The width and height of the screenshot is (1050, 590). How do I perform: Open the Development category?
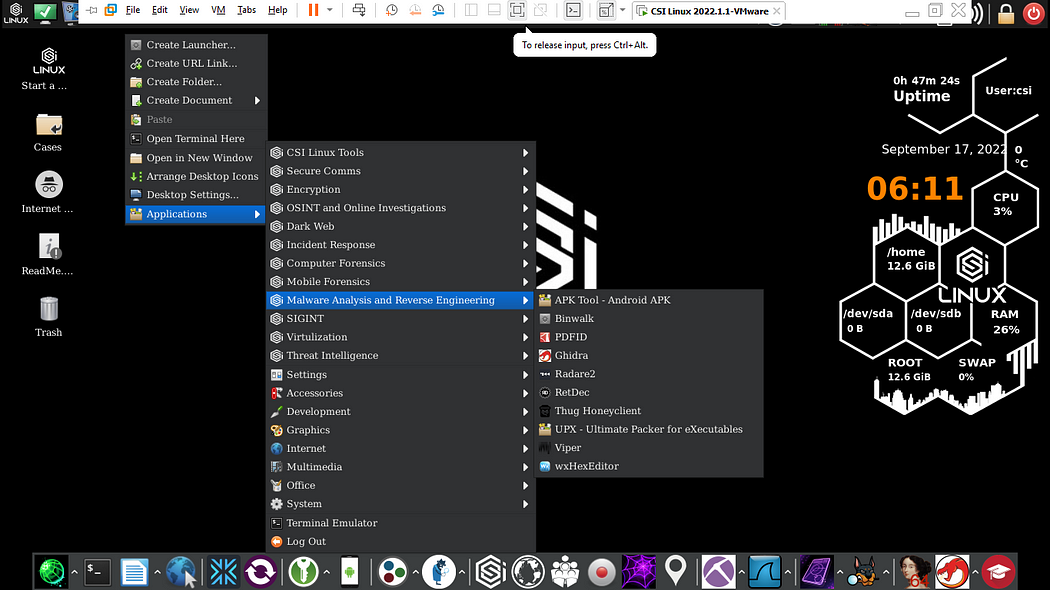(400, 411)
